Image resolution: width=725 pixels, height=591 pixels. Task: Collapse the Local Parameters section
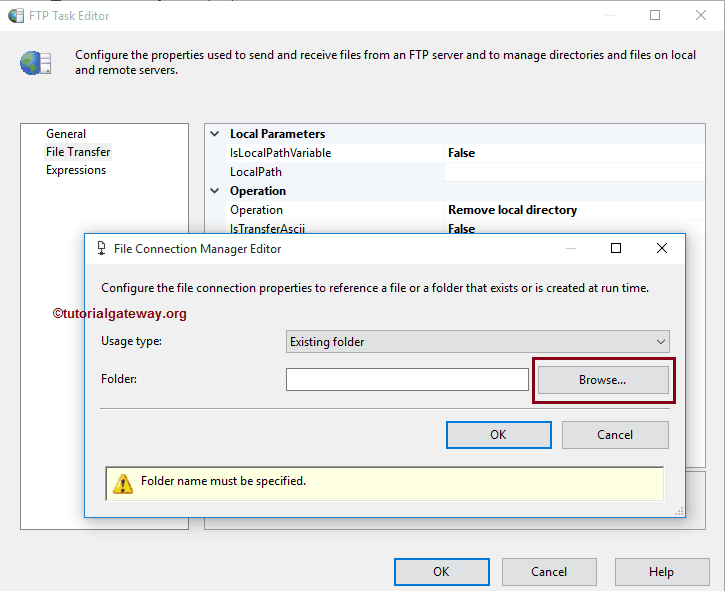point(215,134)
